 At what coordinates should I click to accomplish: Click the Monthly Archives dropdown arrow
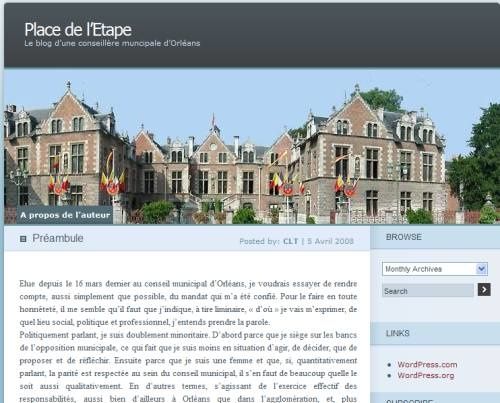pos(481,269)
